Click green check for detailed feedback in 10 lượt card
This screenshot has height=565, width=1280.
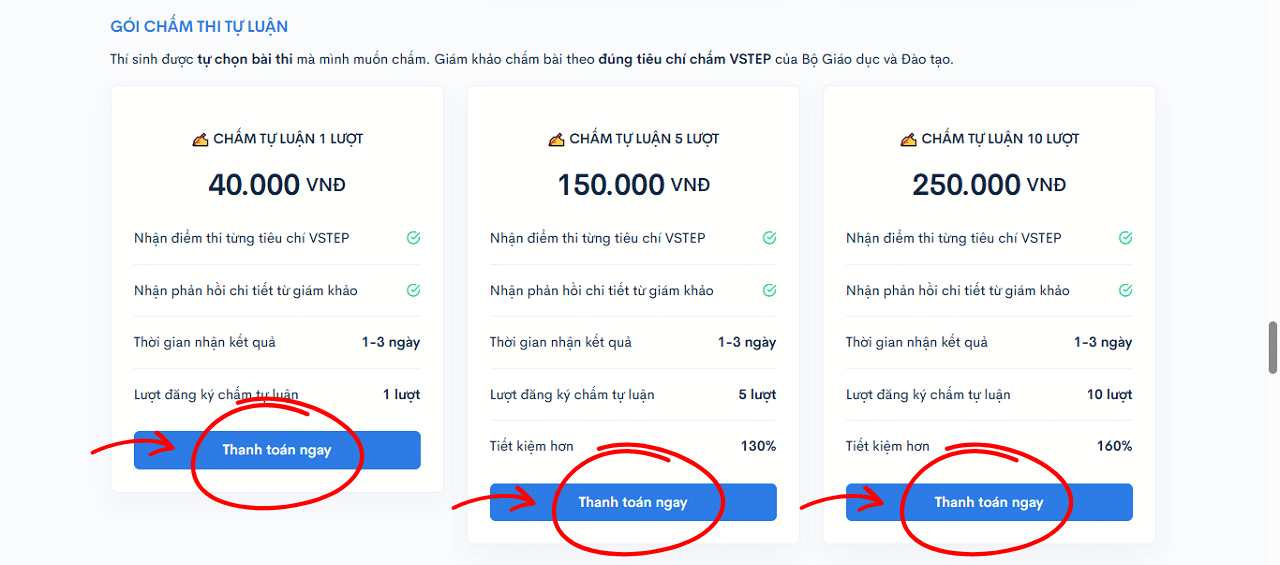coord(1125,290)
